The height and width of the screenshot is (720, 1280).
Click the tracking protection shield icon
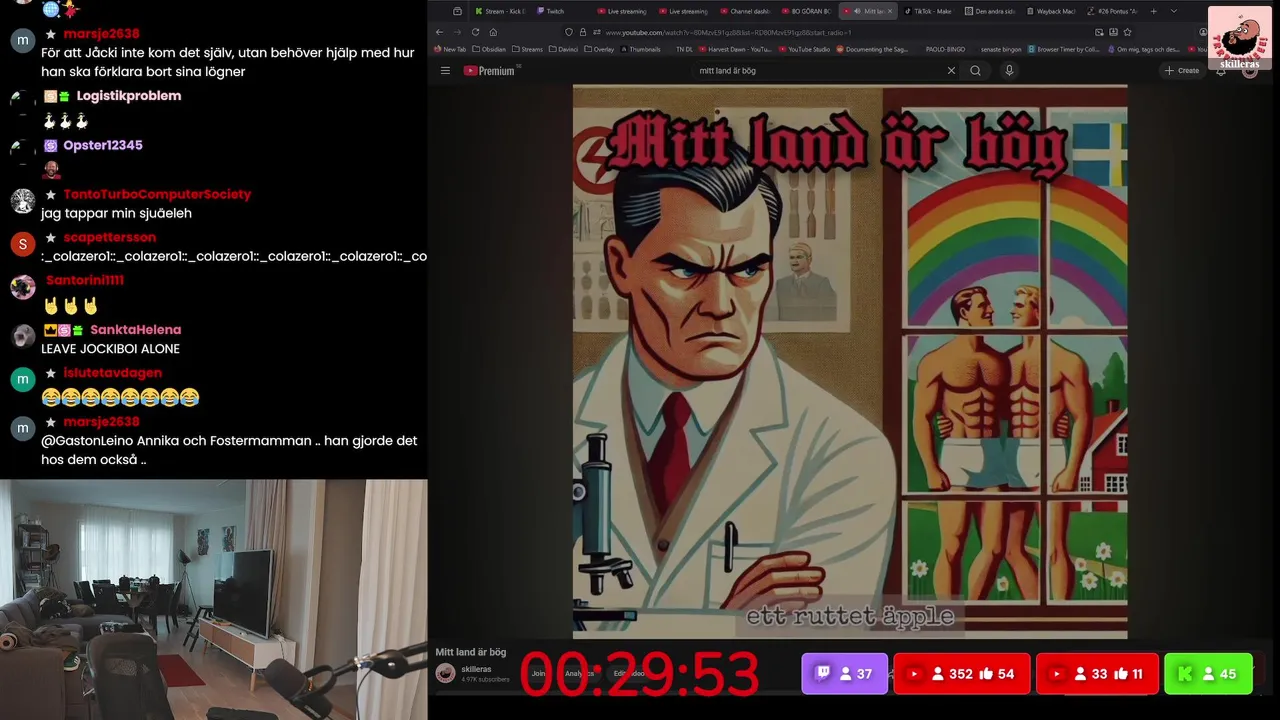(569, 32)
